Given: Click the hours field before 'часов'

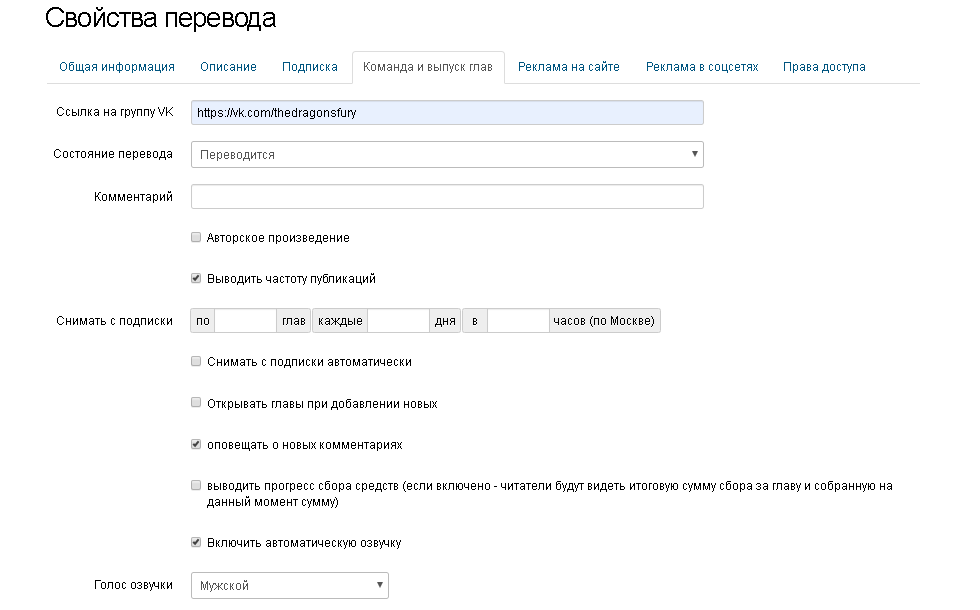Looking at the screenshot, I should 518,321.
